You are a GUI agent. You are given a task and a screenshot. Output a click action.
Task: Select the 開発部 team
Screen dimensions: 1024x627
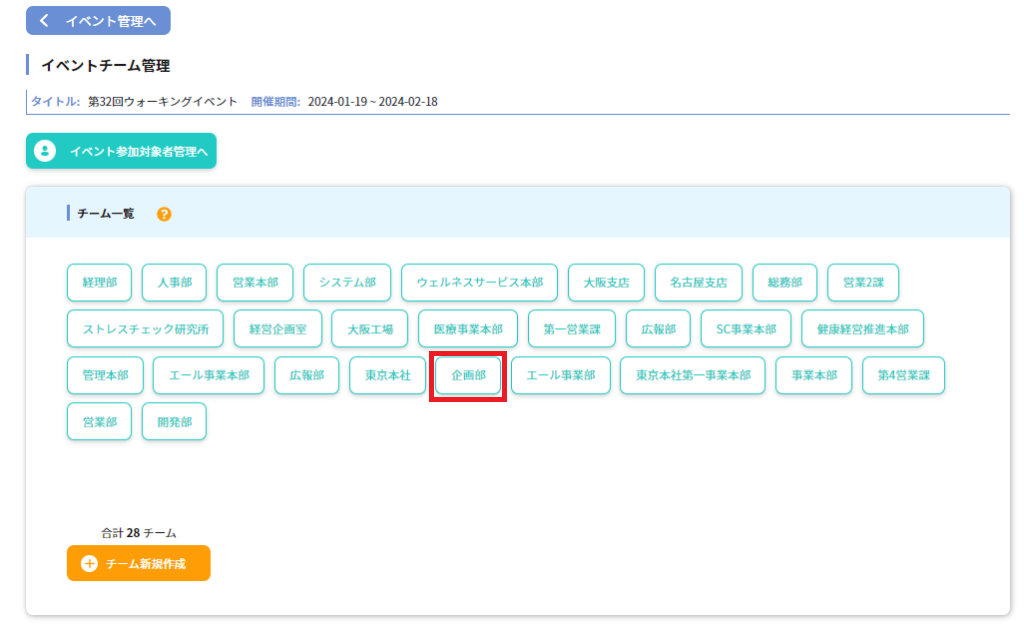tap(174, 421)
